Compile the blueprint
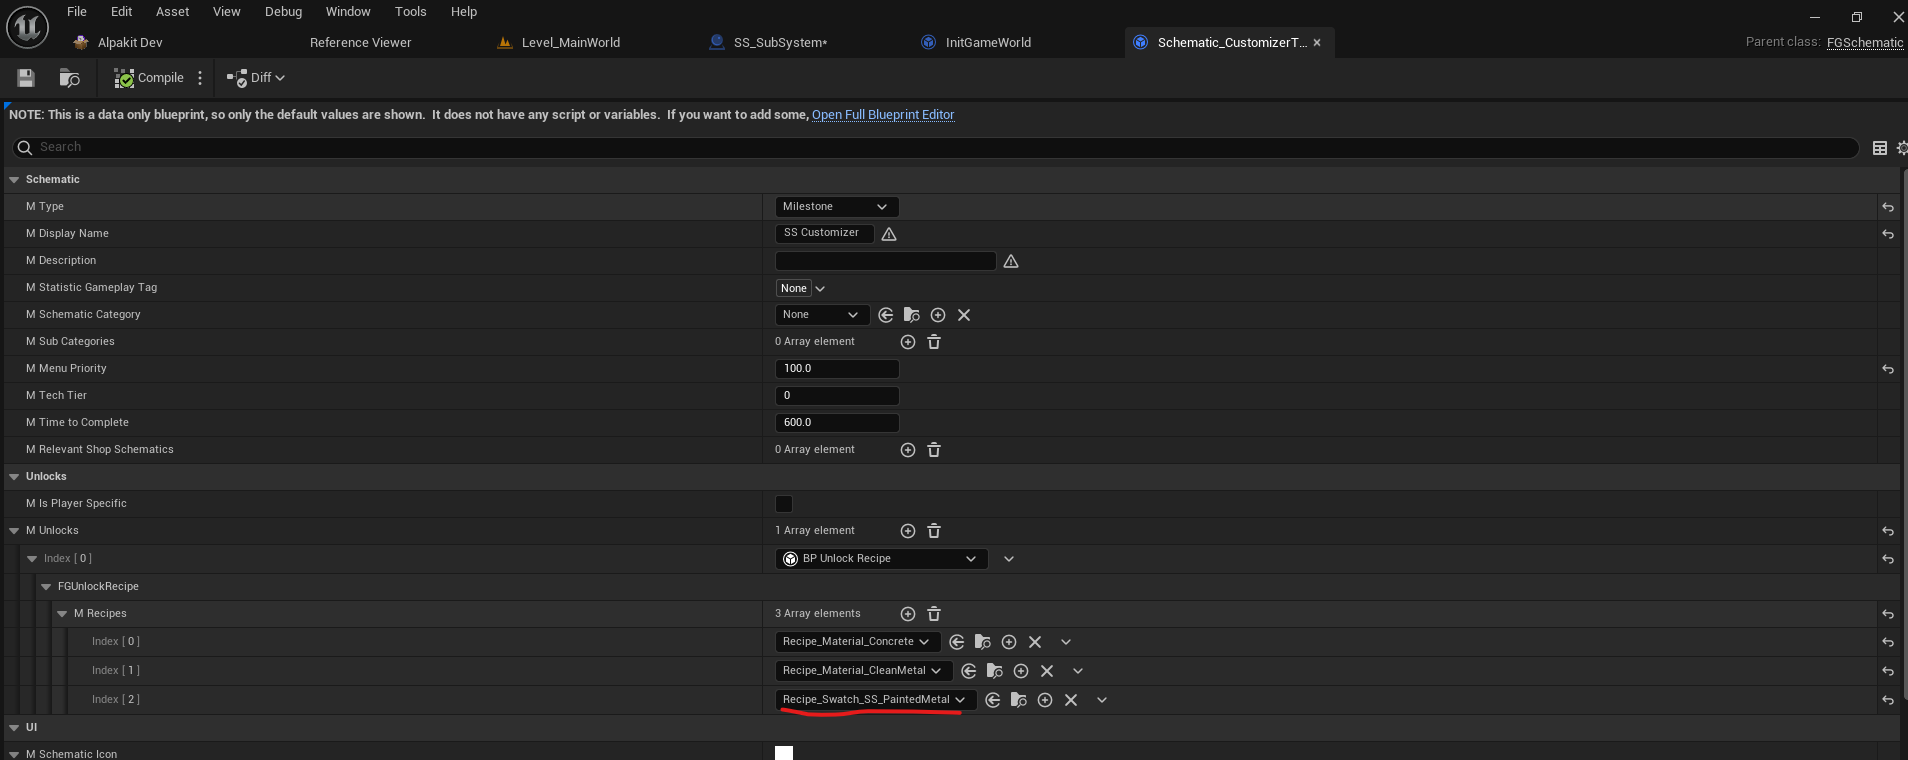The height and width of the screenshot is (760, 1908). 149,78
